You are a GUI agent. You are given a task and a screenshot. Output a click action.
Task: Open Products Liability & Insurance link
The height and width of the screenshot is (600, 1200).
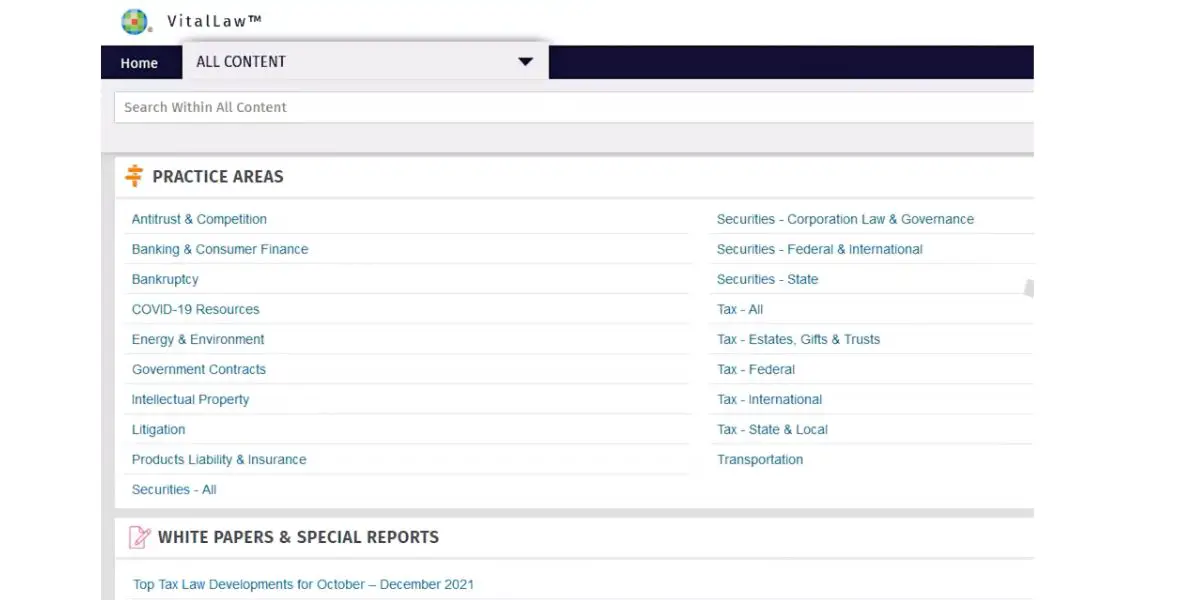(219, 459)
